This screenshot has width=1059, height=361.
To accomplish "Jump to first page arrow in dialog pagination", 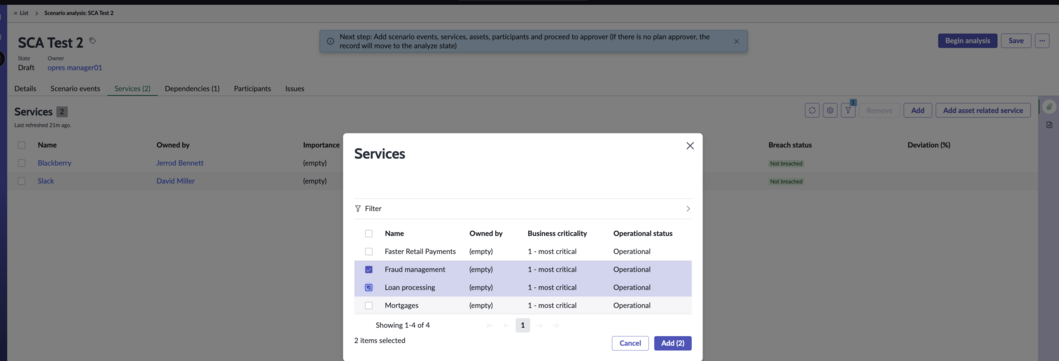I will (489, 325).
